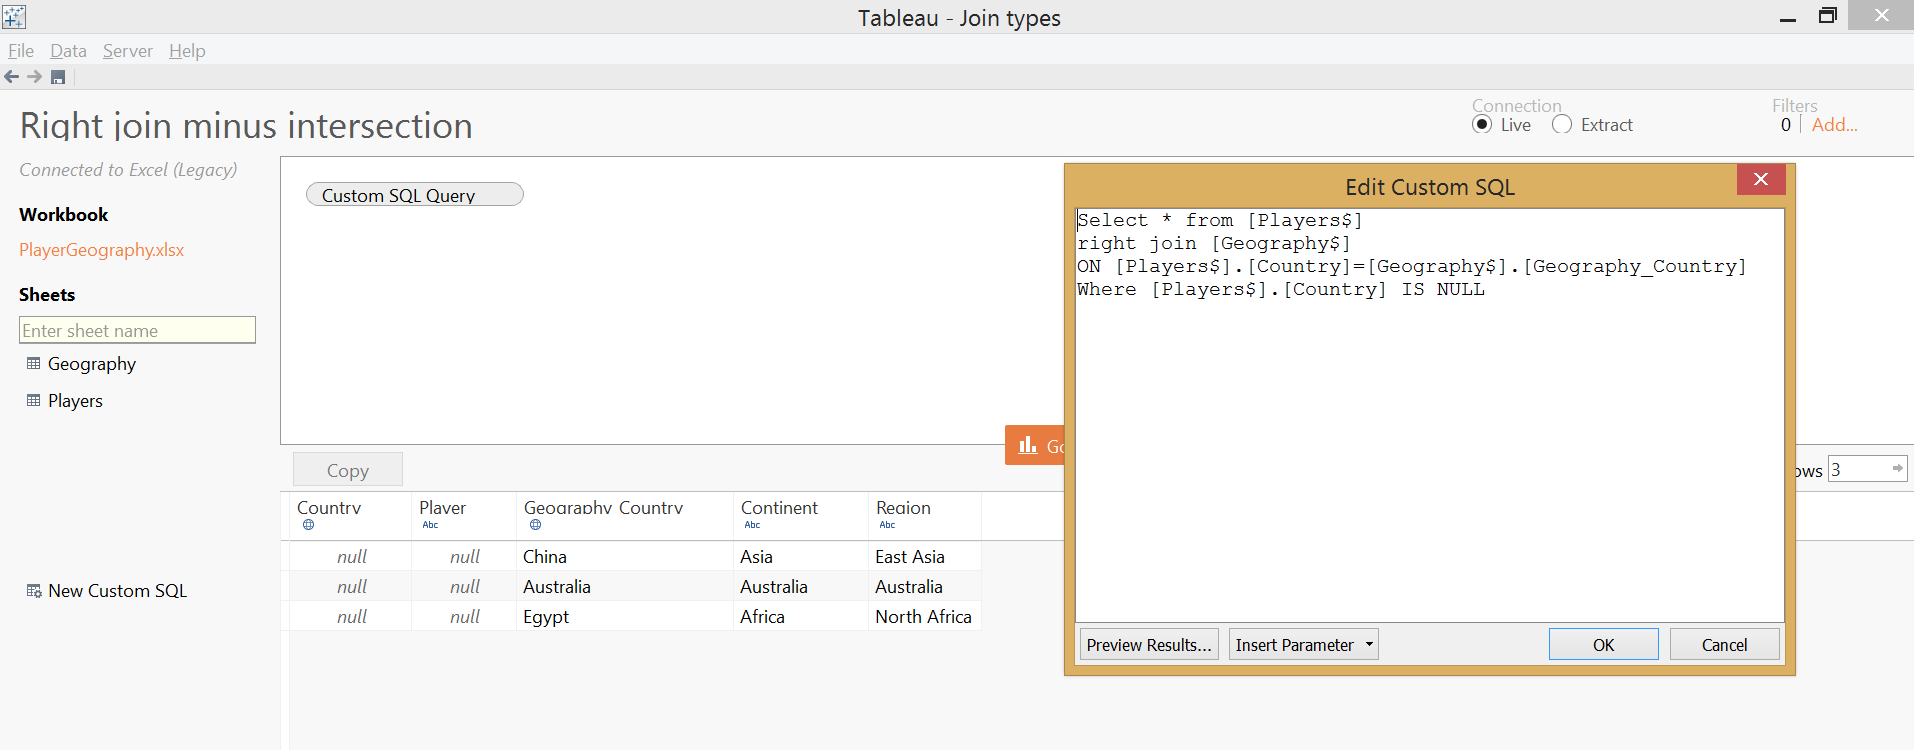Click the save disk toolbar icon
Viewport: 1914px width, 750px height.
coord(58,77)
